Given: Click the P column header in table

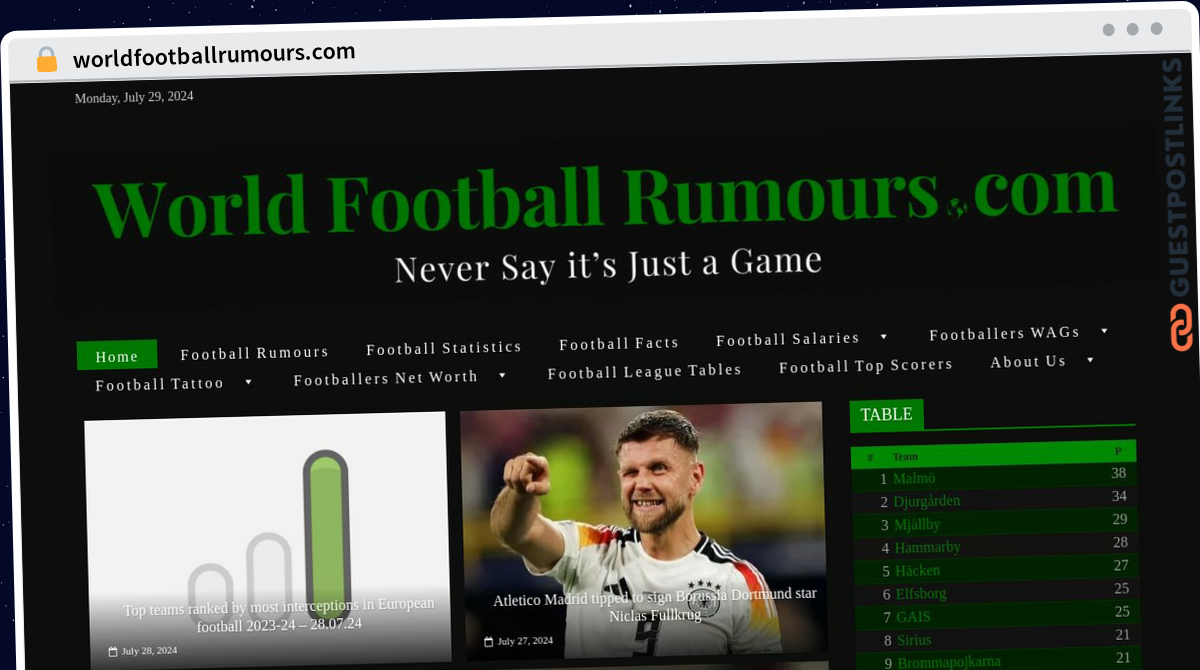Looking at the screenshot, I should click(1118, 452).
